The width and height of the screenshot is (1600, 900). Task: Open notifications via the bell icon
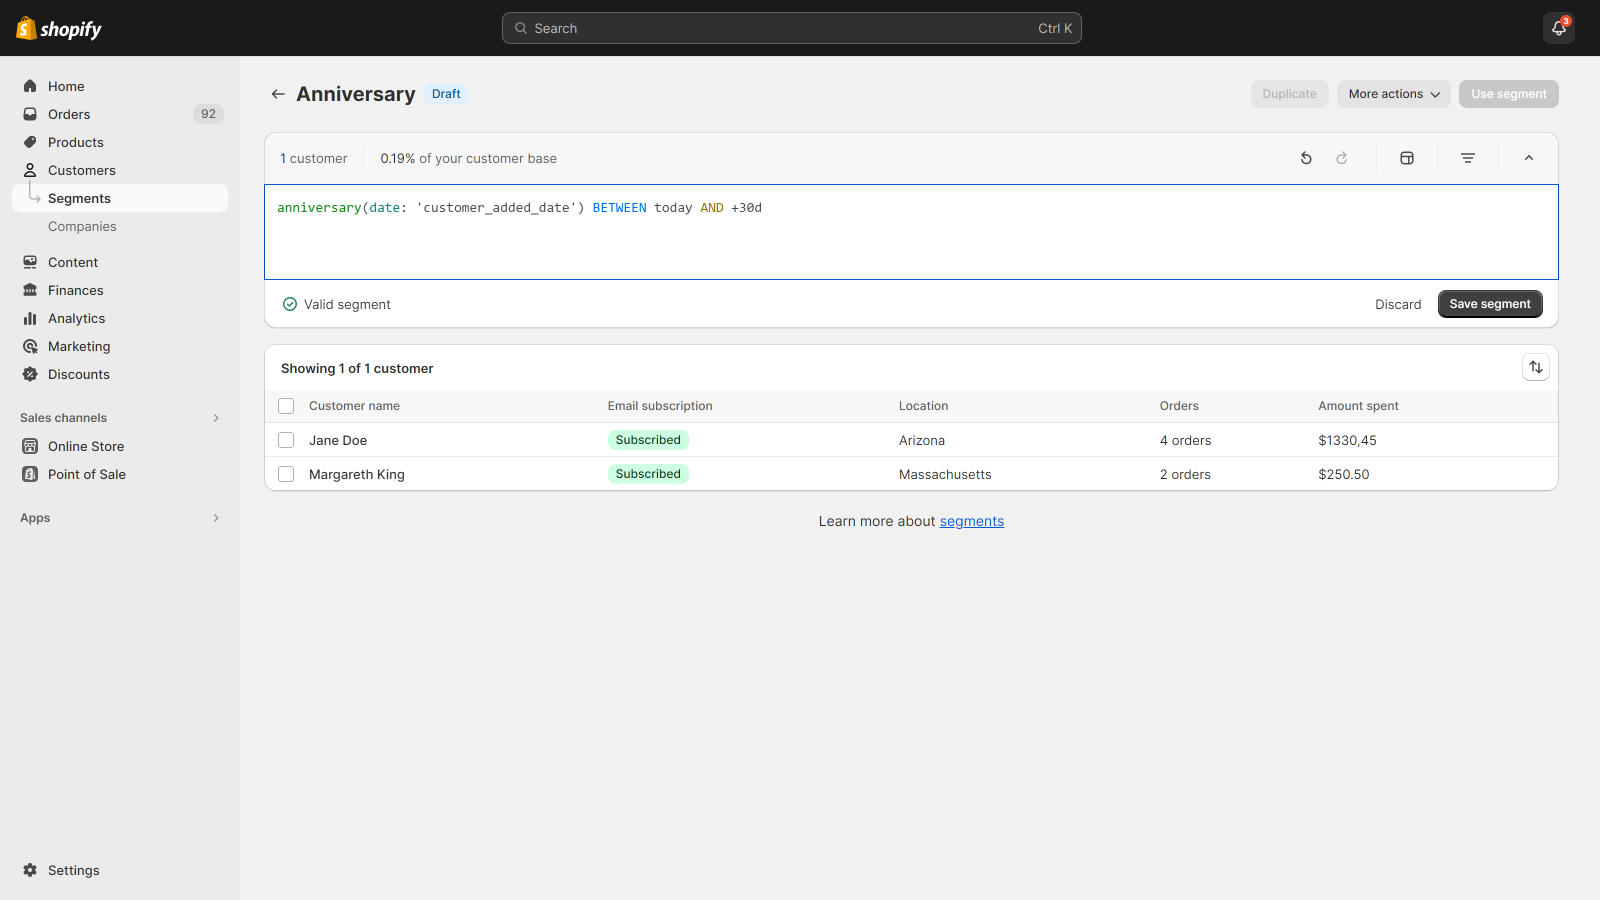1558,28
